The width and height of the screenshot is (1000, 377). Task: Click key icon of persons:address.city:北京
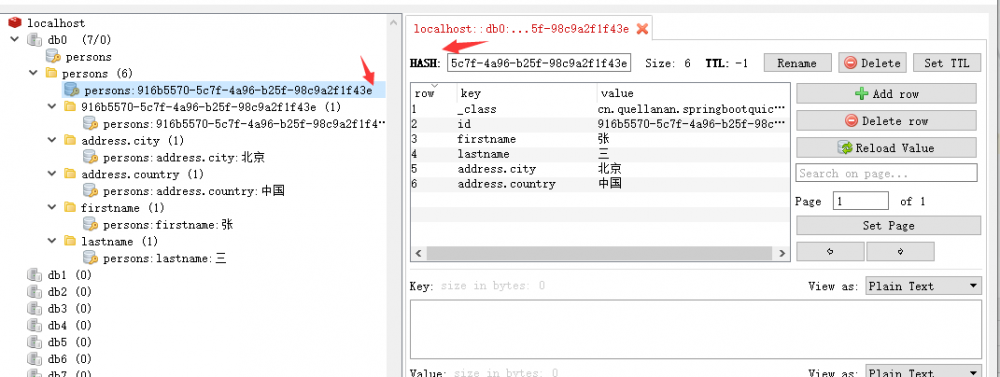[91, 157]
